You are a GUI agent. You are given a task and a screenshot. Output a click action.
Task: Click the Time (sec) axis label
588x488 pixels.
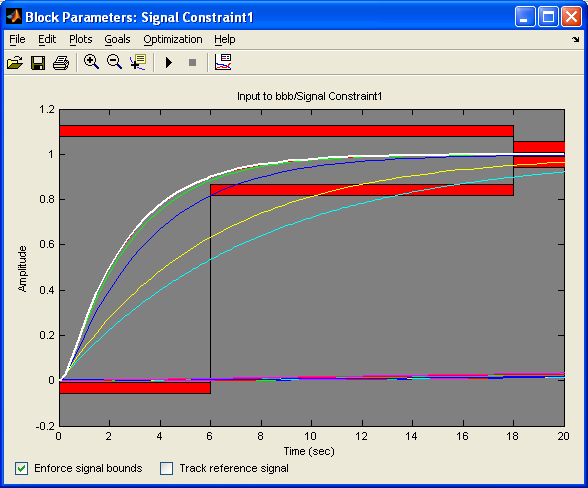tap(309, 451)
